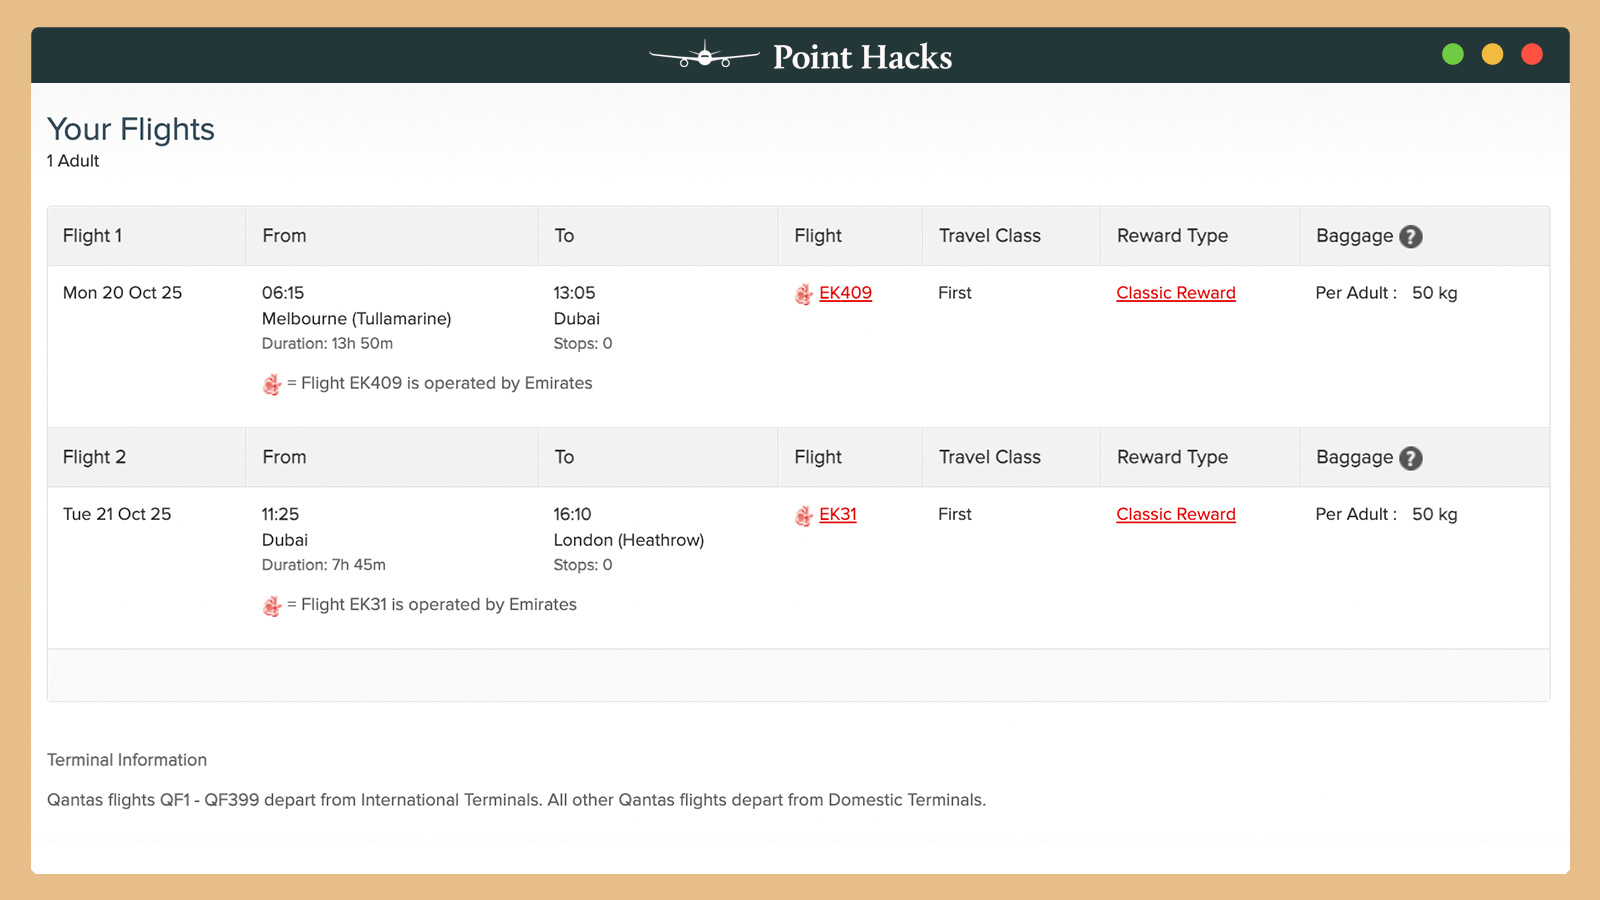Image resolution: width=1600 pixels, height=900 pixels.
Task: Click Duration: 13h 50m text
Action: tap(327, 344)
